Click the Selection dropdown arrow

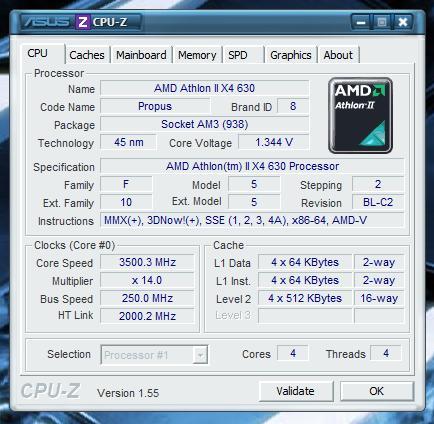[200, 355]
